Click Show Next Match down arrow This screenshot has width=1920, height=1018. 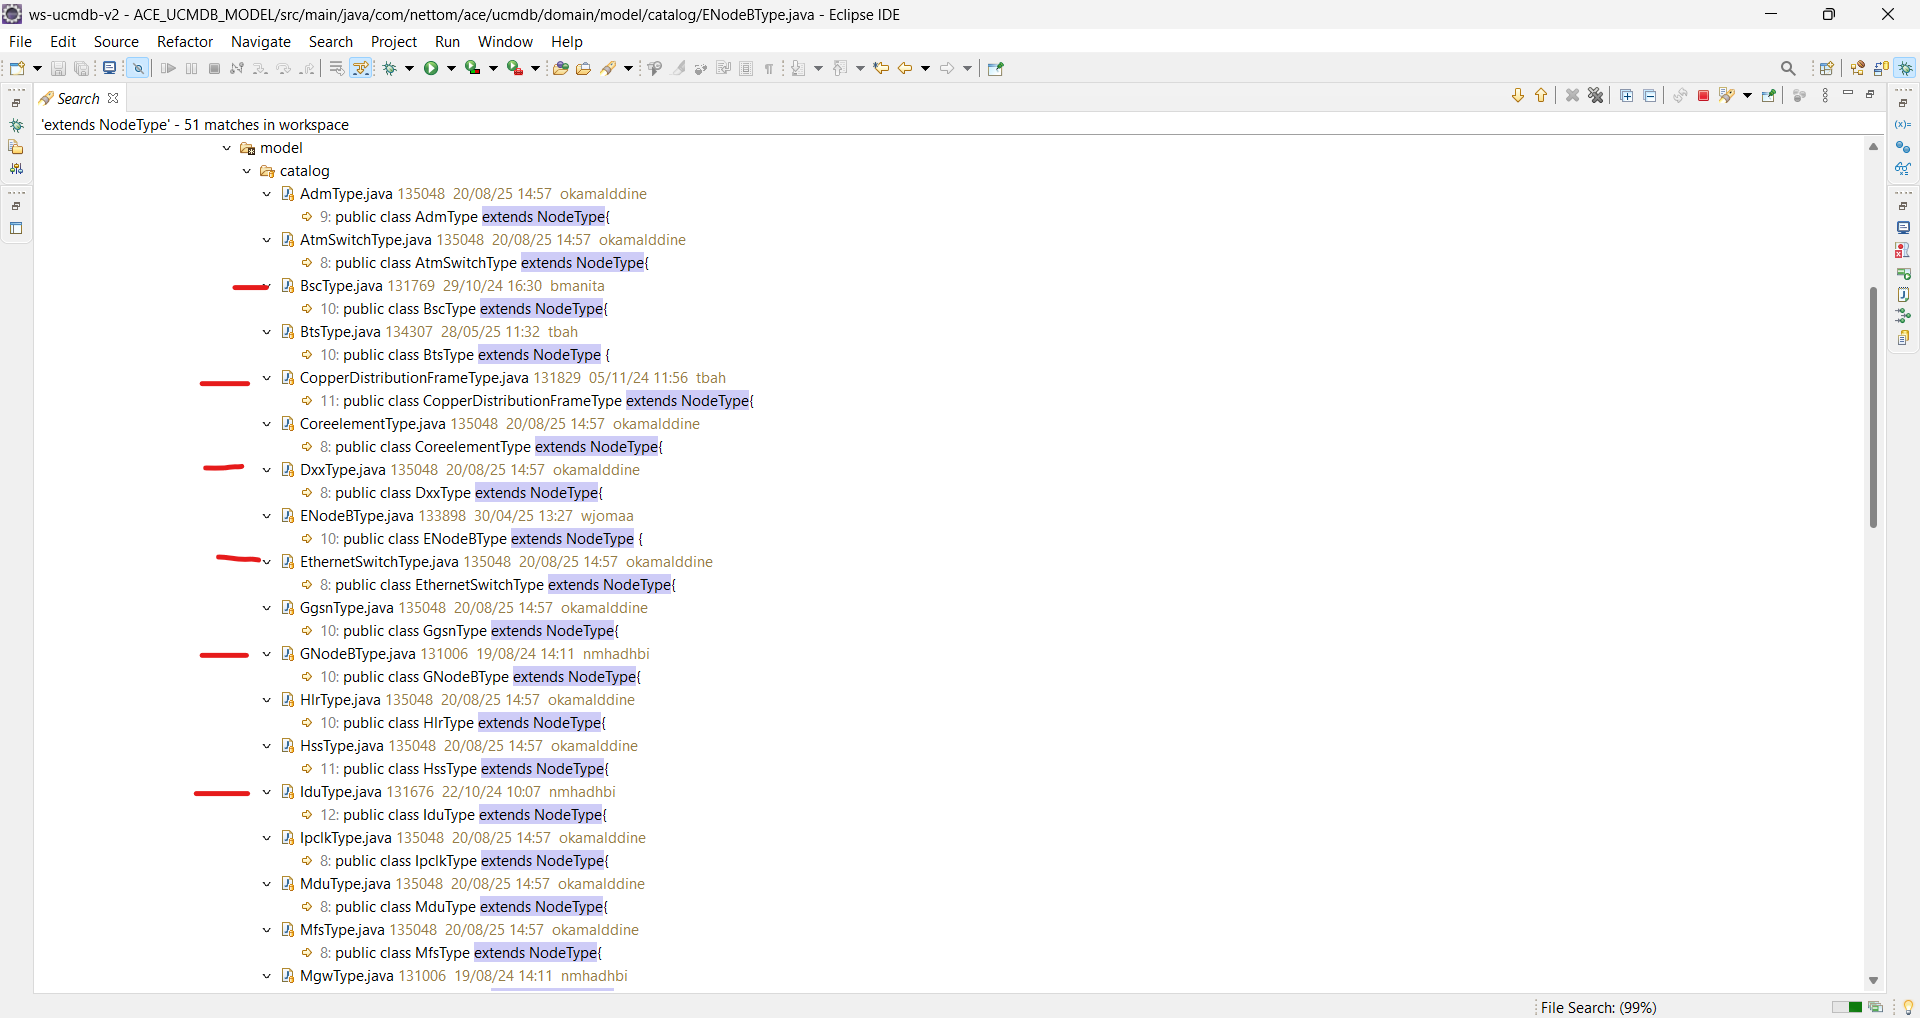point(1518,96)
